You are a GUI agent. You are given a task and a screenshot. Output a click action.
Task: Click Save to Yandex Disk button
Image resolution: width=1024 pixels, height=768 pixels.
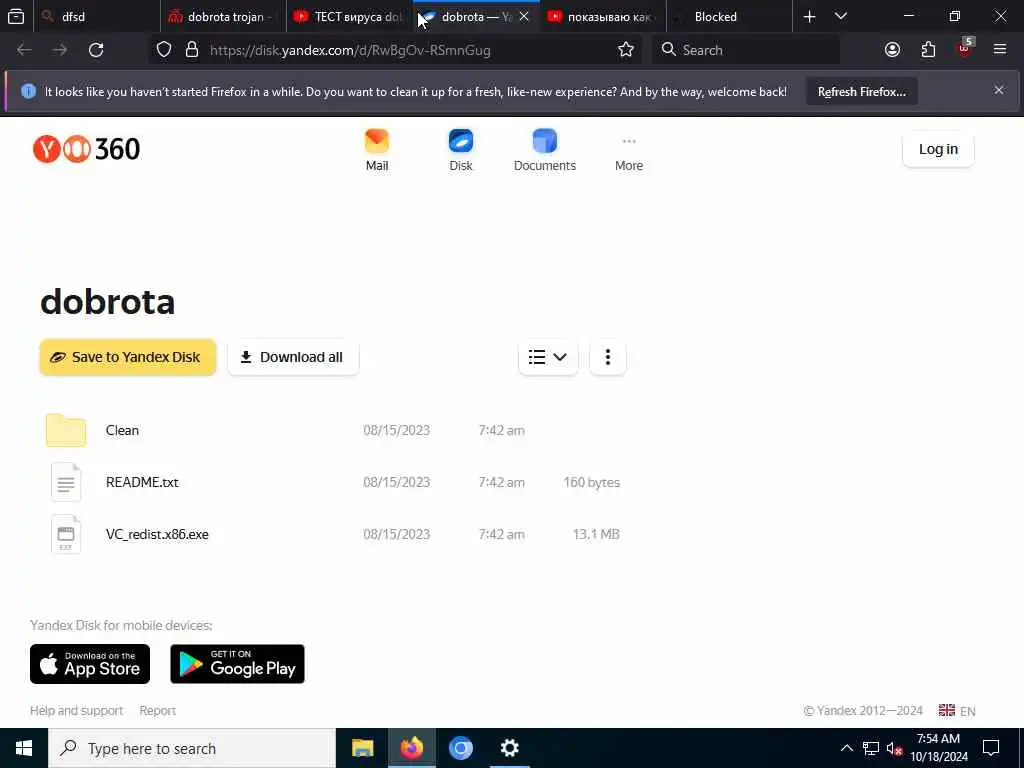128,357
